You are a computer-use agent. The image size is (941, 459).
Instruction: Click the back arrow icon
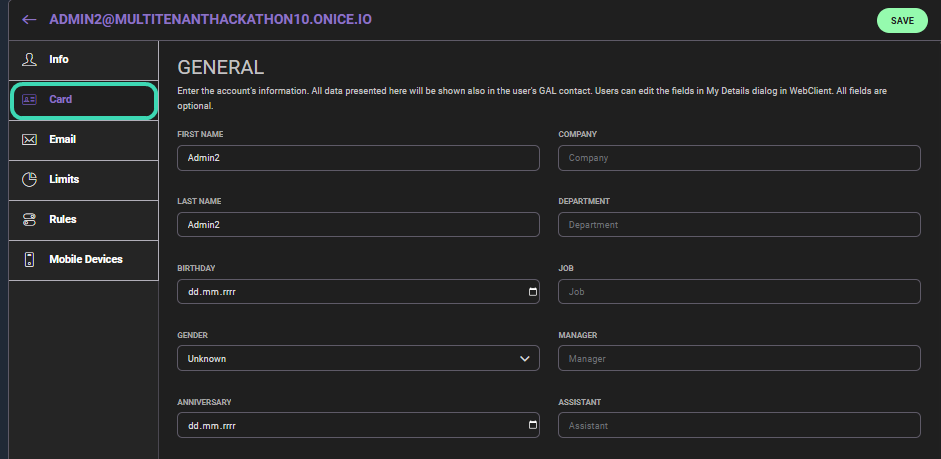click(29, 20)
